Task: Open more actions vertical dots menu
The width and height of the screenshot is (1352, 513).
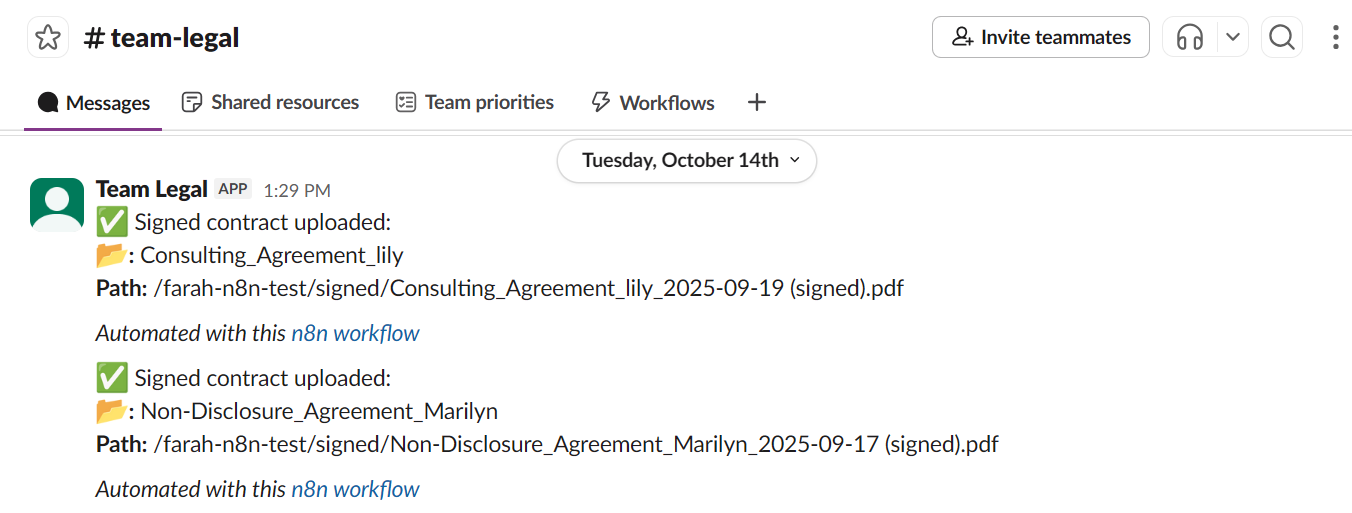Action: click(x=1335, y=38)
